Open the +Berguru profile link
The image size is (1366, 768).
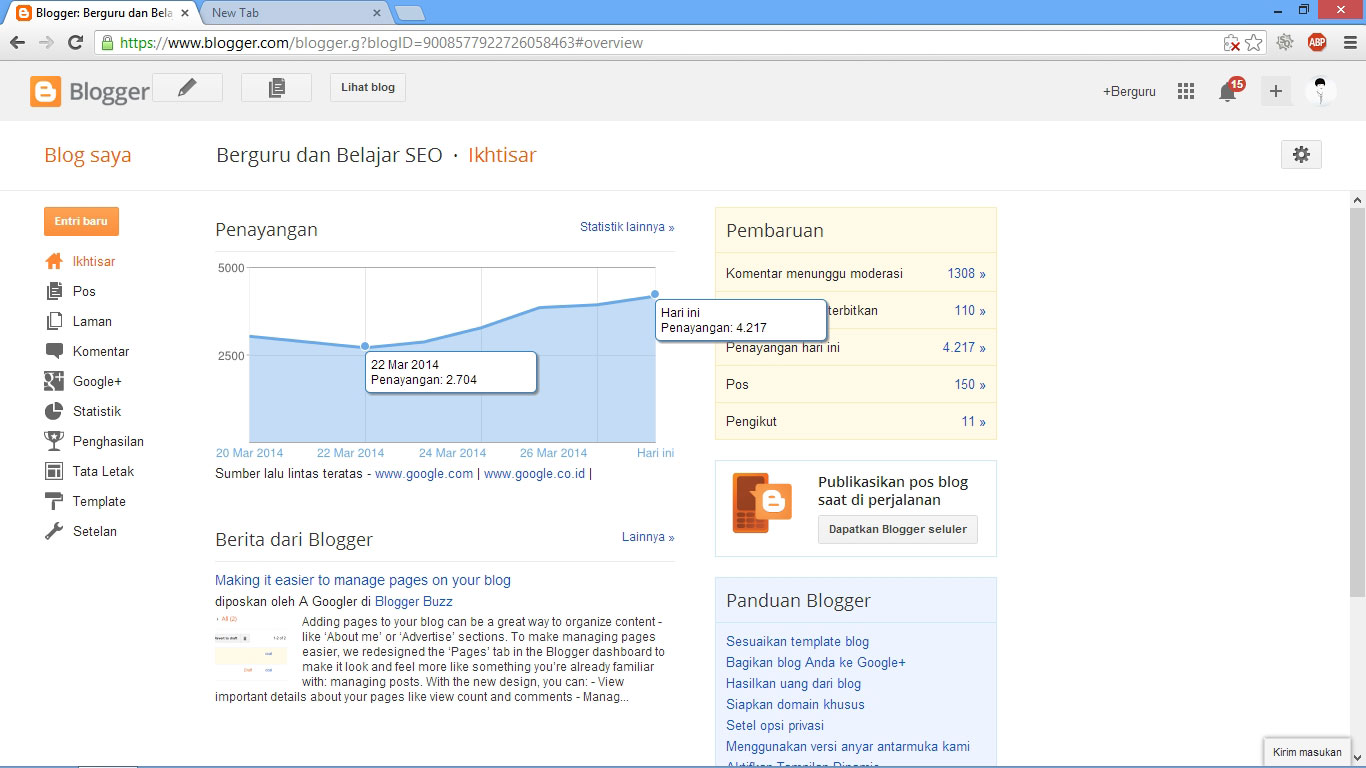pyautogui.click(x=1129, y=91)
